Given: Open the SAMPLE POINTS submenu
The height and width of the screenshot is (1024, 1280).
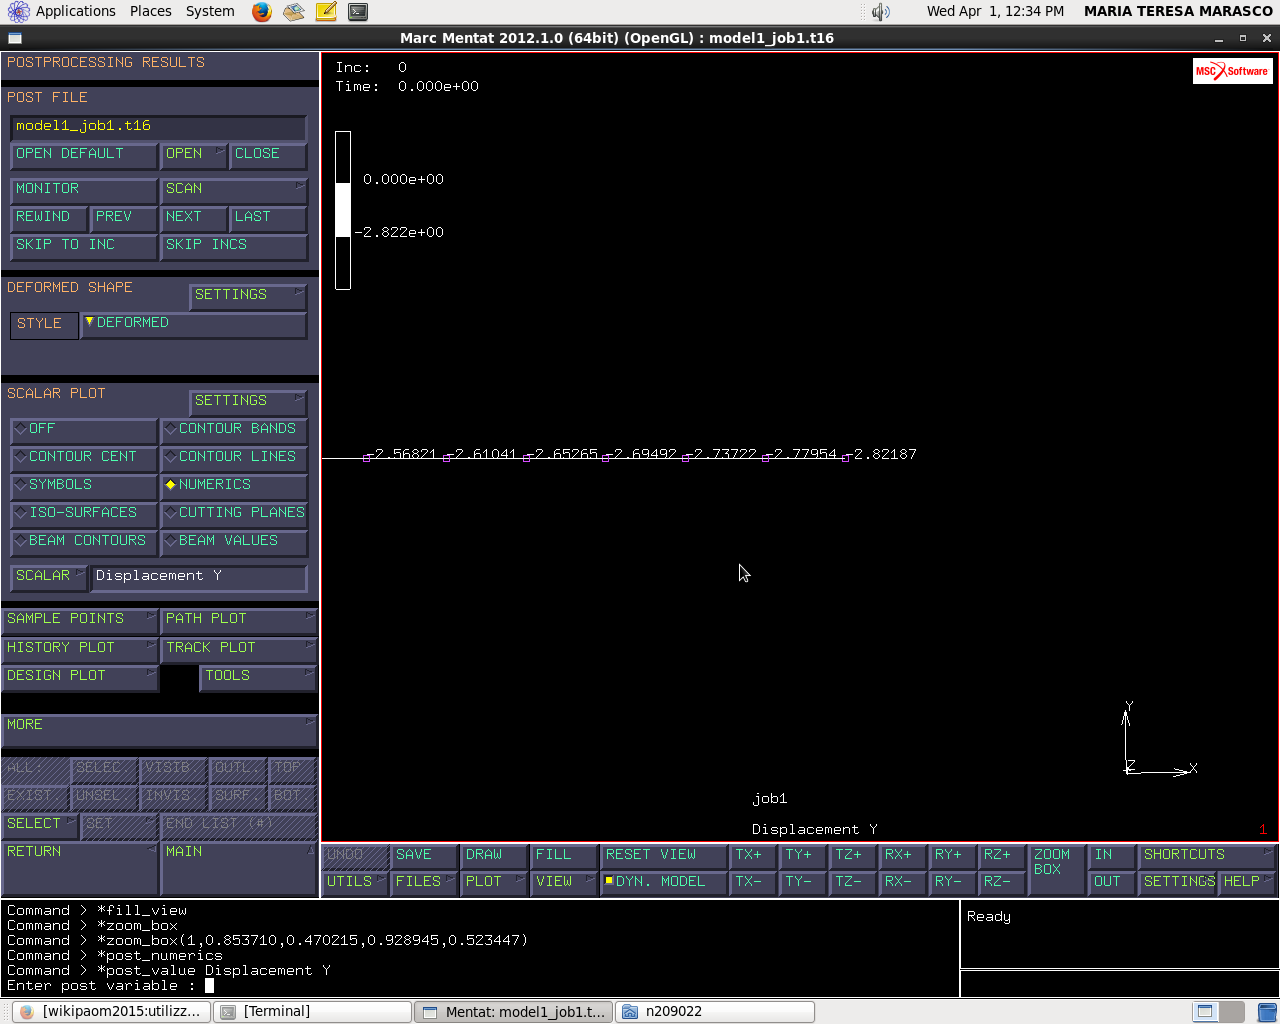Looking at the screenshot, I should click(80, 620).
